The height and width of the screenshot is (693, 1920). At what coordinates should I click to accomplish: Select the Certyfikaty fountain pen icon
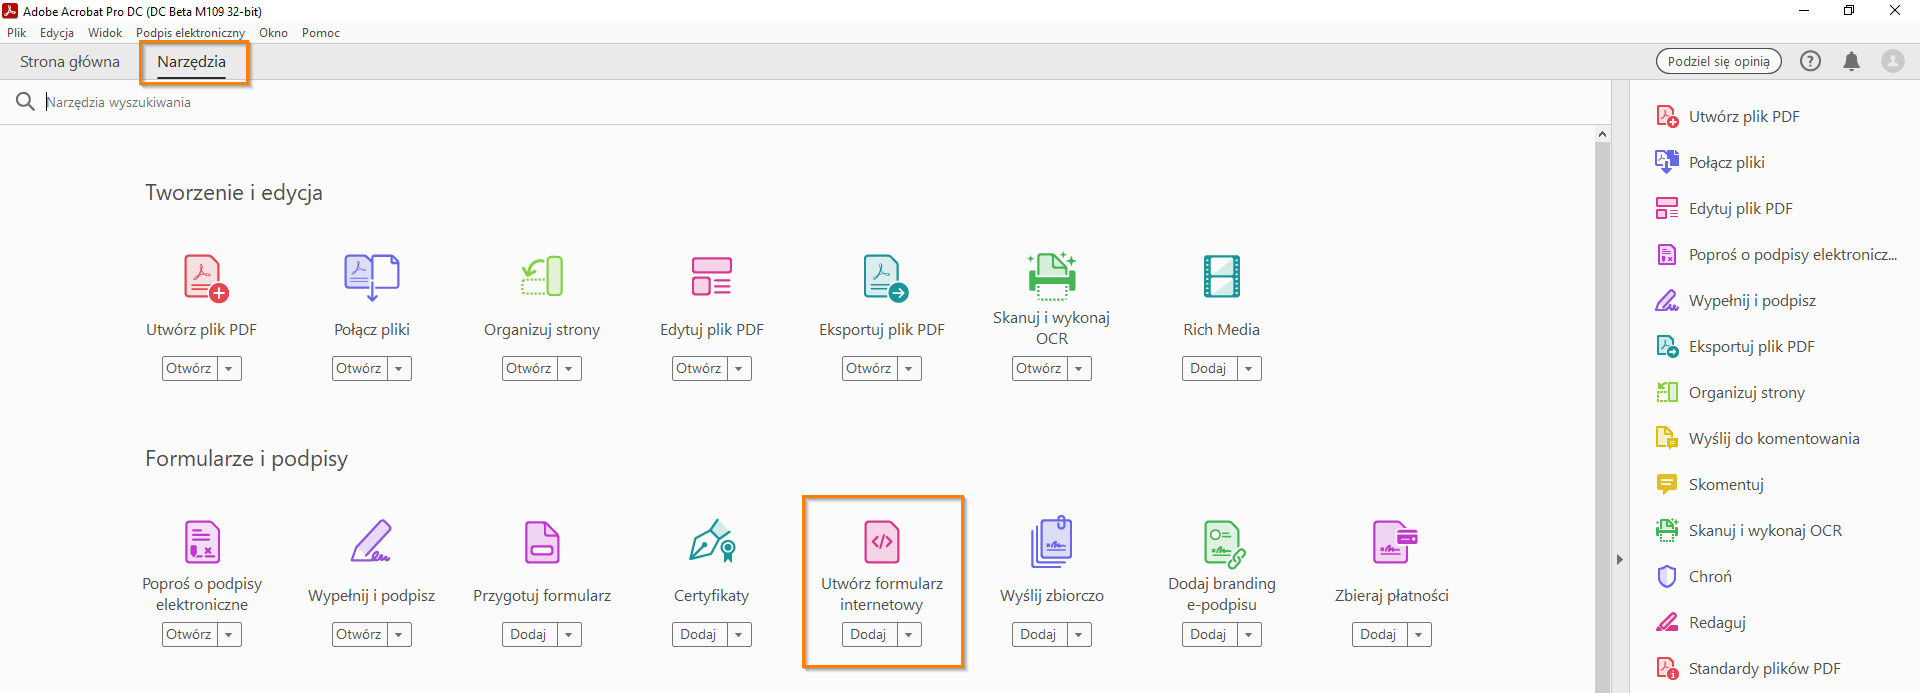click(712, 541)
